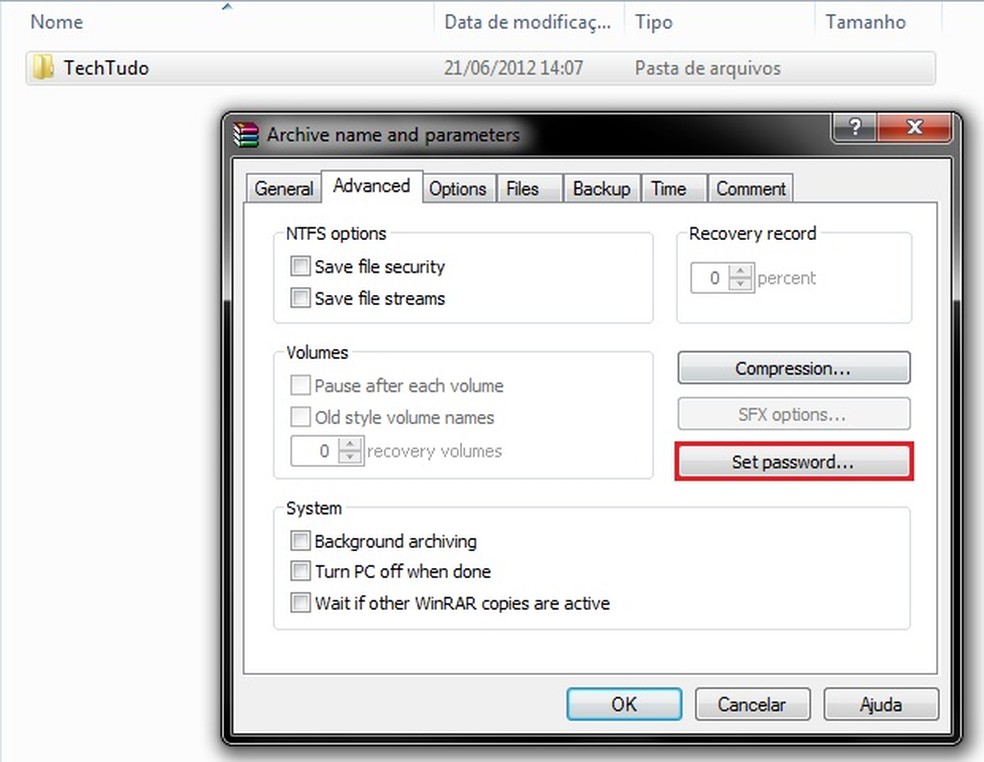984x762 pixels.
Task: Toggle Save file streams checkbox
Action: (x=300, y=297)
